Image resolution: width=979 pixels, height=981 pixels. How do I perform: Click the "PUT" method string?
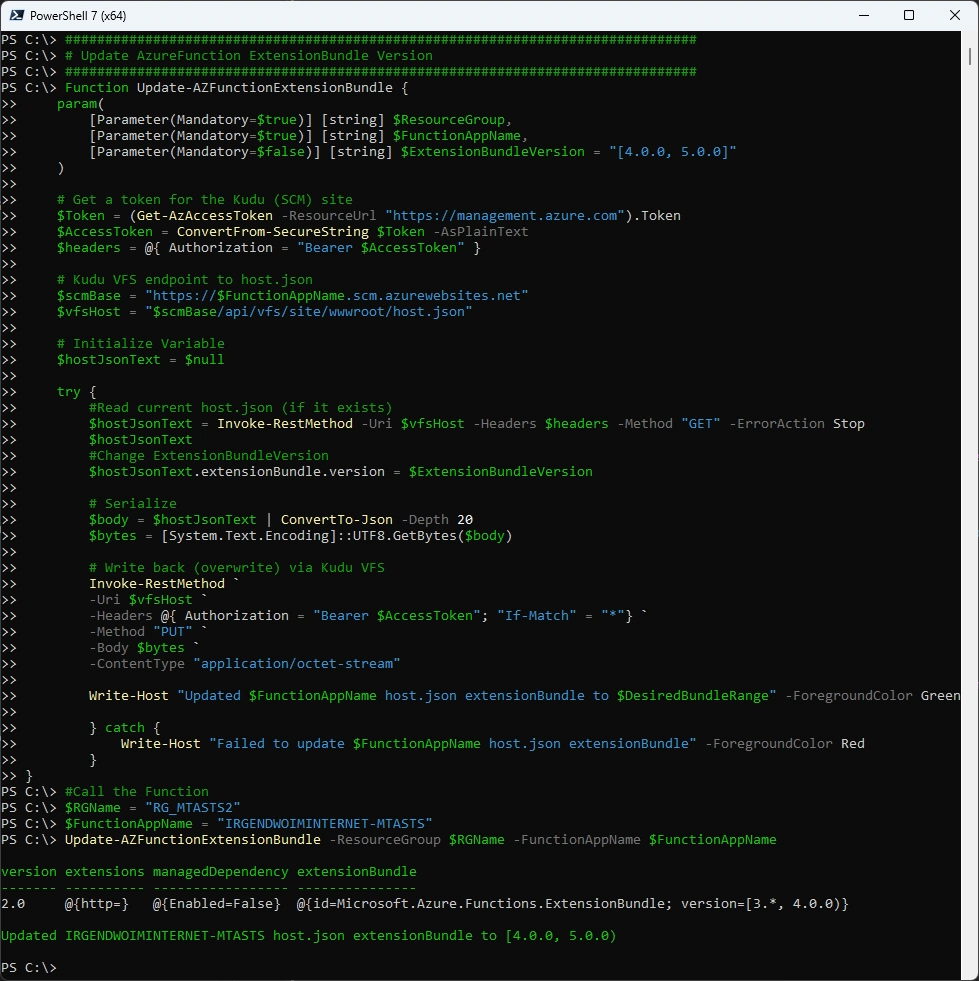[171, 631]
